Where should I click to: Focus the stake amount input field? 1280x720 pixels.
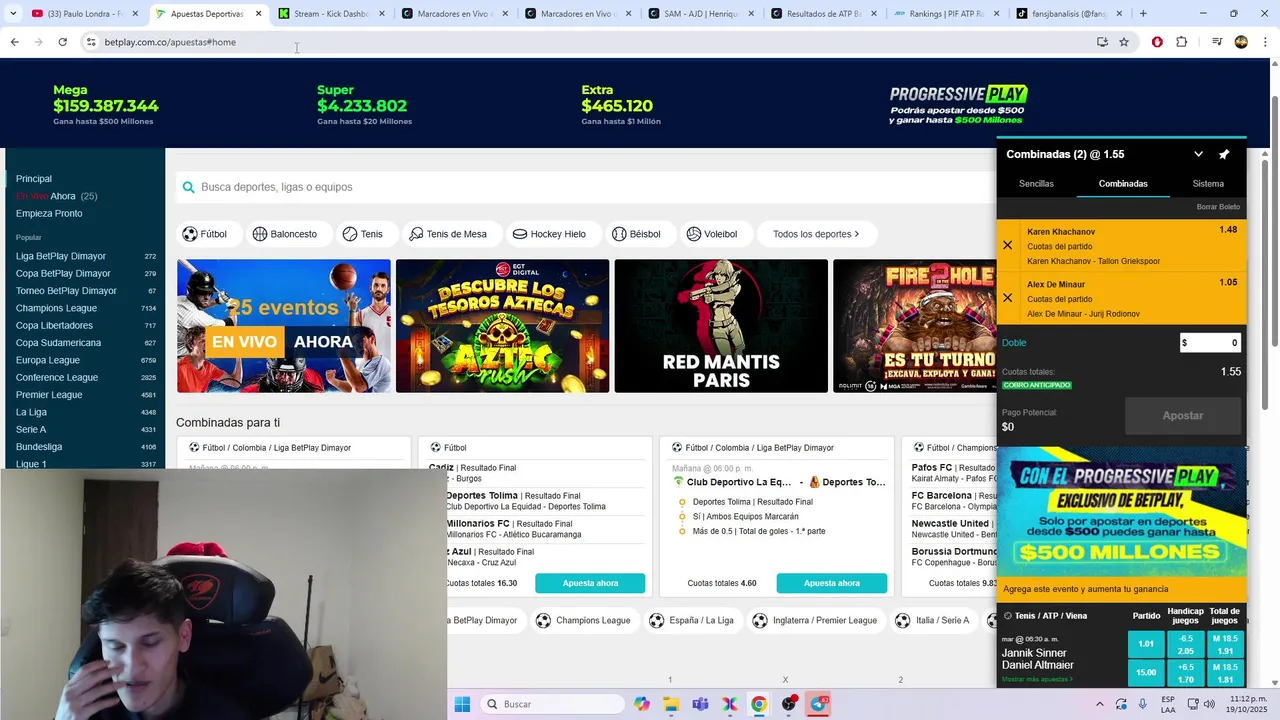click(1210, 343)
